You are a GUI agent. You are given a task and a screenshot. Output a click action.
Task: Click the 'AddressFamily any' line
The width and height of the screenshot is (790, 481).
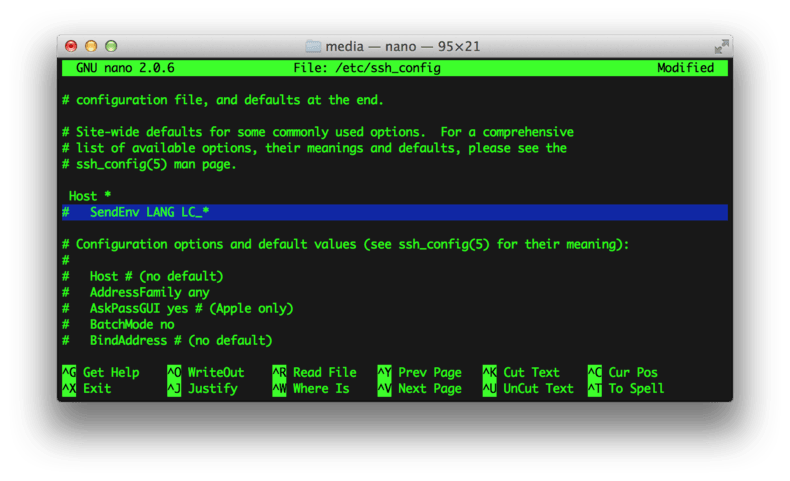136,292
